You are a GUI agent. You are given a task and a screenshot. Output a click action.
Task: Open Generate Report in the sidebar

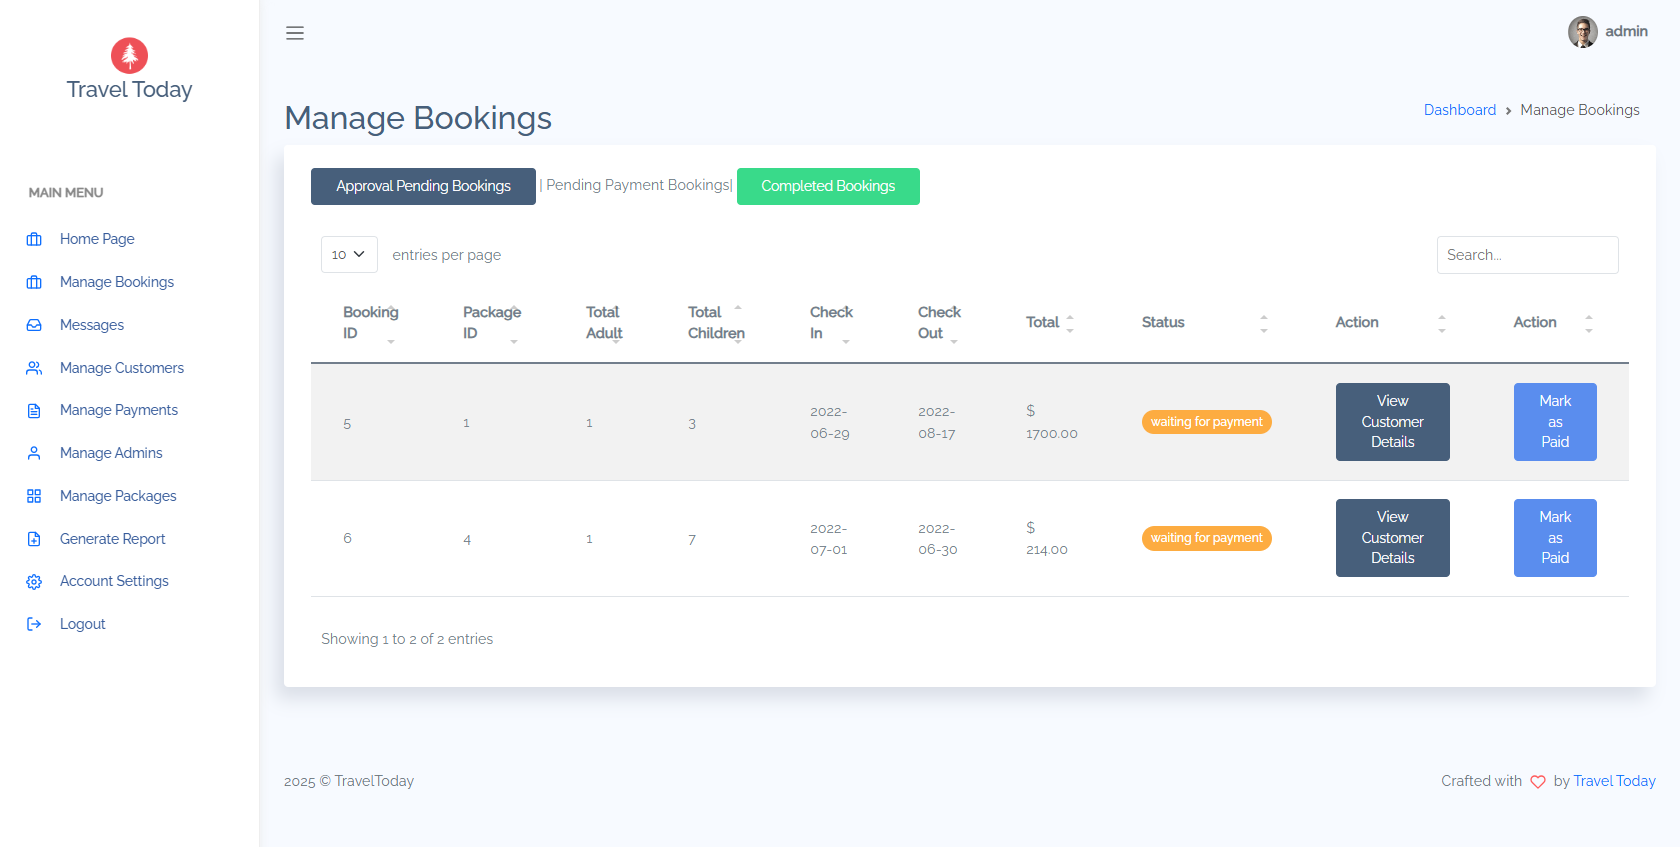click(x=113, y=539)
